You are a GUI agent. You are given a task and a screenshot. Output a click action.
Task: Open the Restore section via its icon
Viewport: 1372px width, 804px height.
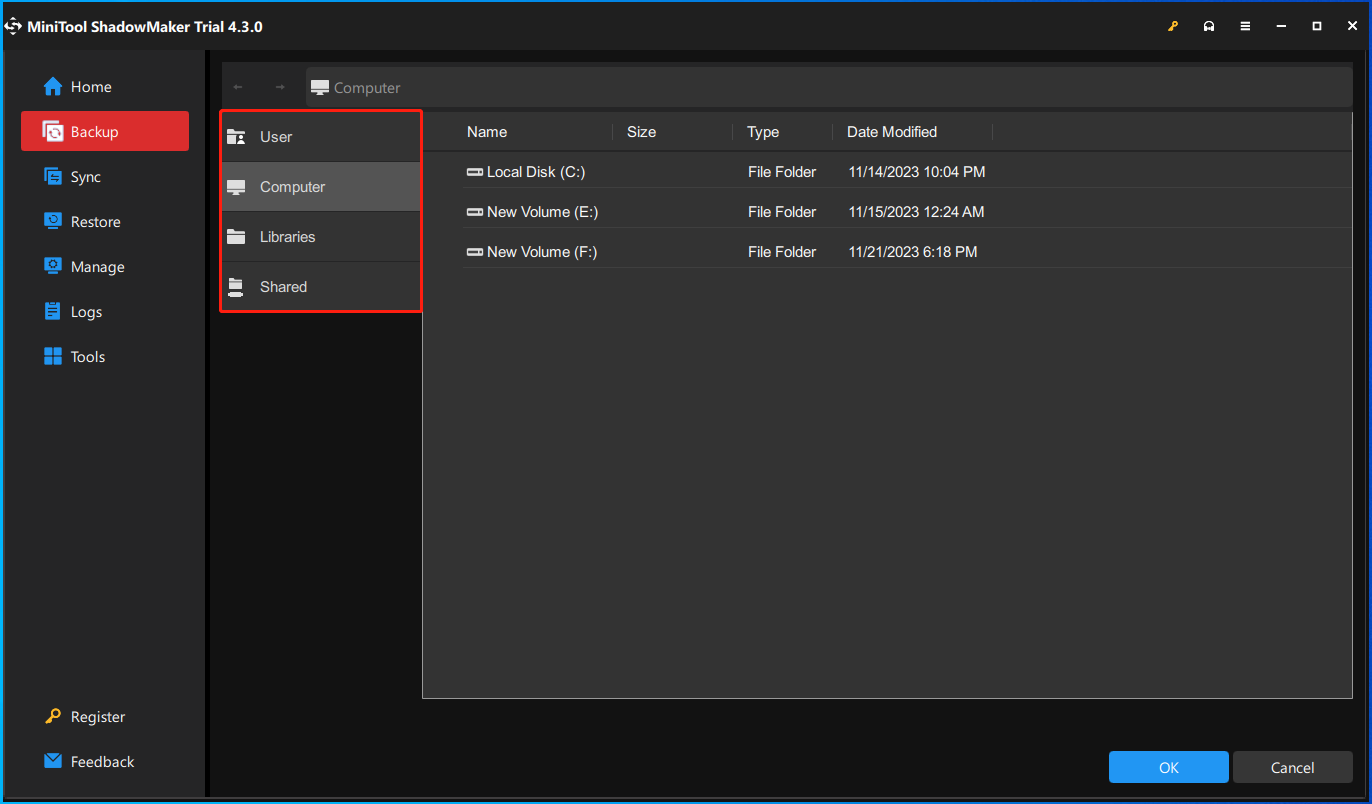pyautogui.click(x=51, y=221)
